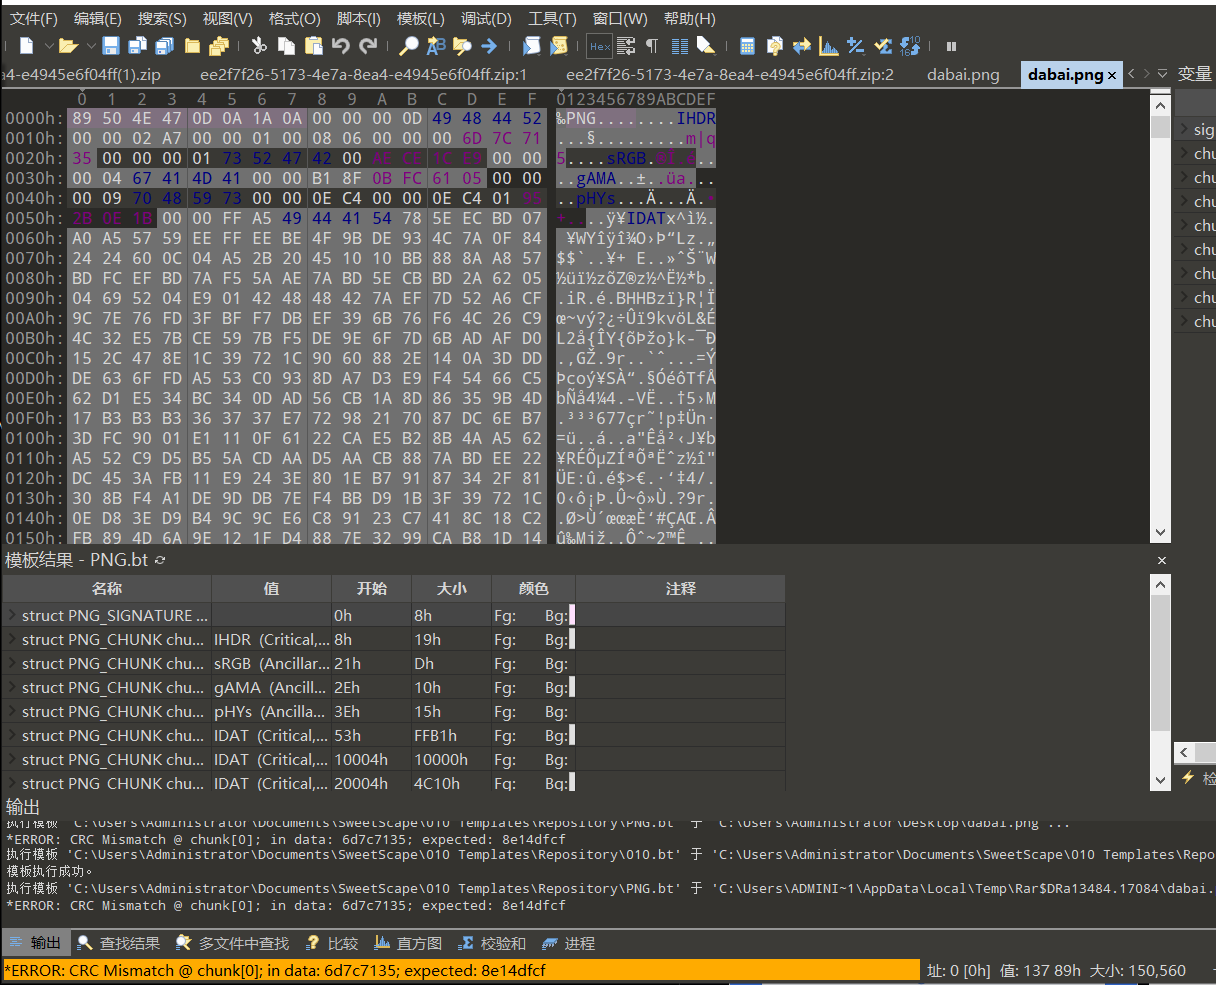Viewport: 1216px width, 985px height.
Task: Click the Bg color swatch for gAMA row
Action: pos(572,688)
